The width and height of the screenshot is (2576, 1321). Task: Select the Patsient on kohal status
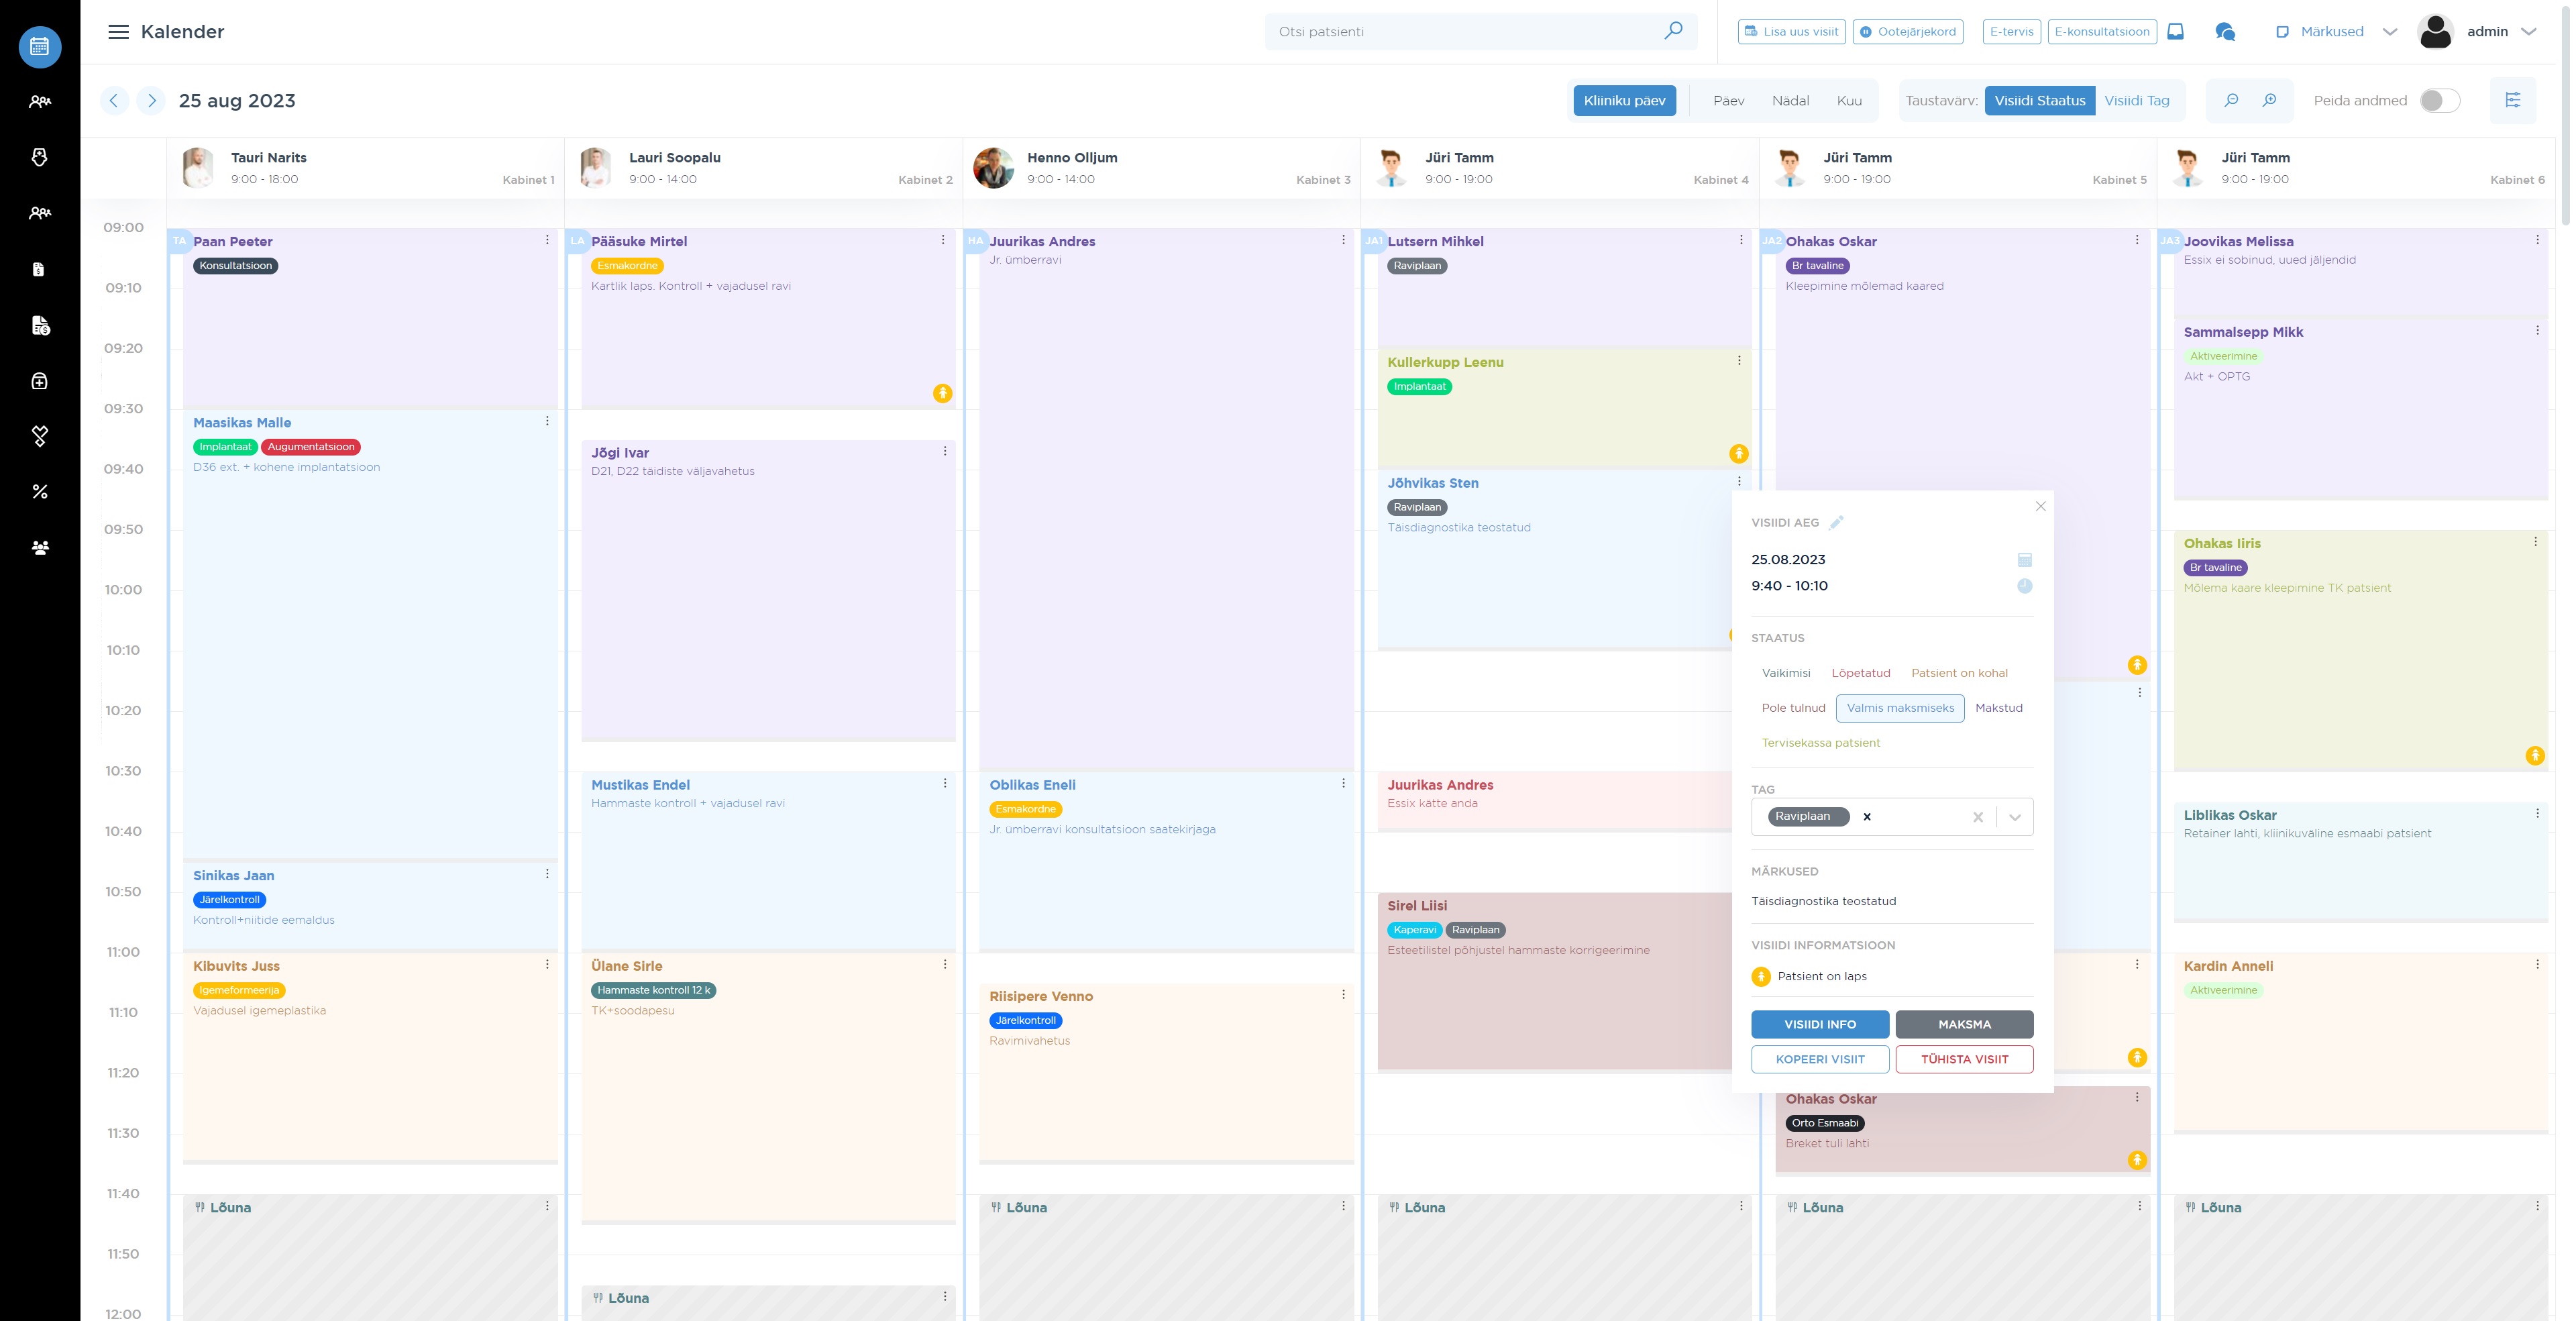point(1959,673)
